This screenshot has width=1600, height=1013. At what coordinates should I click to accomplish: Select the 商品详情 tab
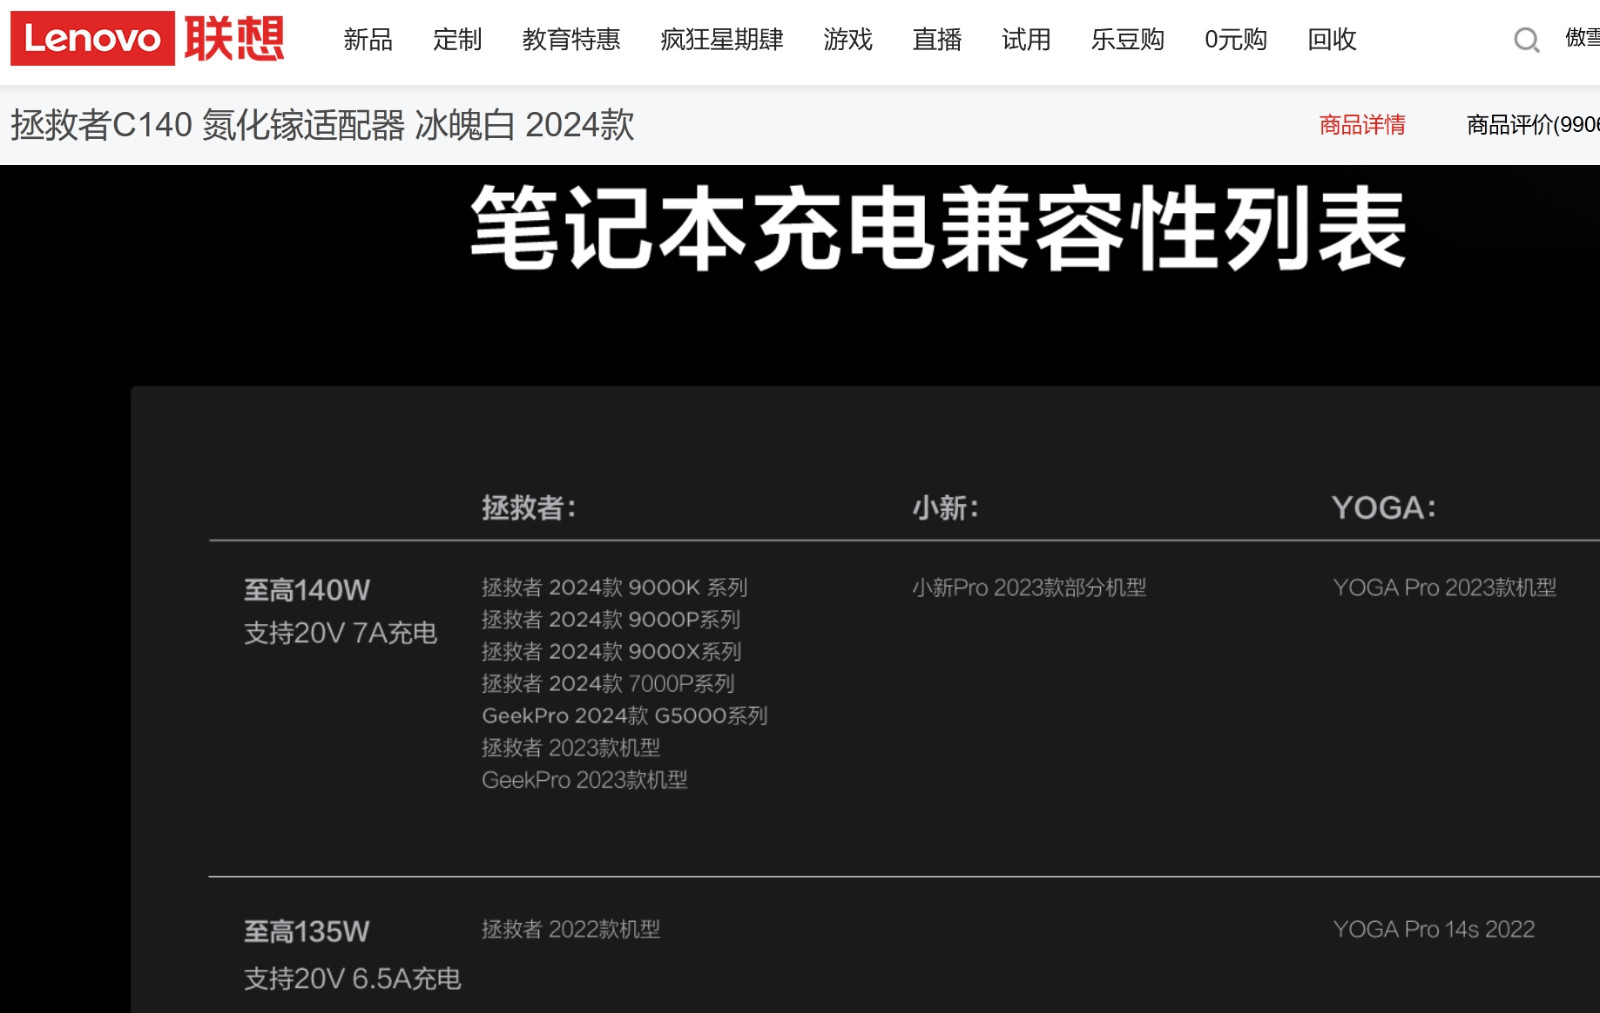coord(1362,125)
